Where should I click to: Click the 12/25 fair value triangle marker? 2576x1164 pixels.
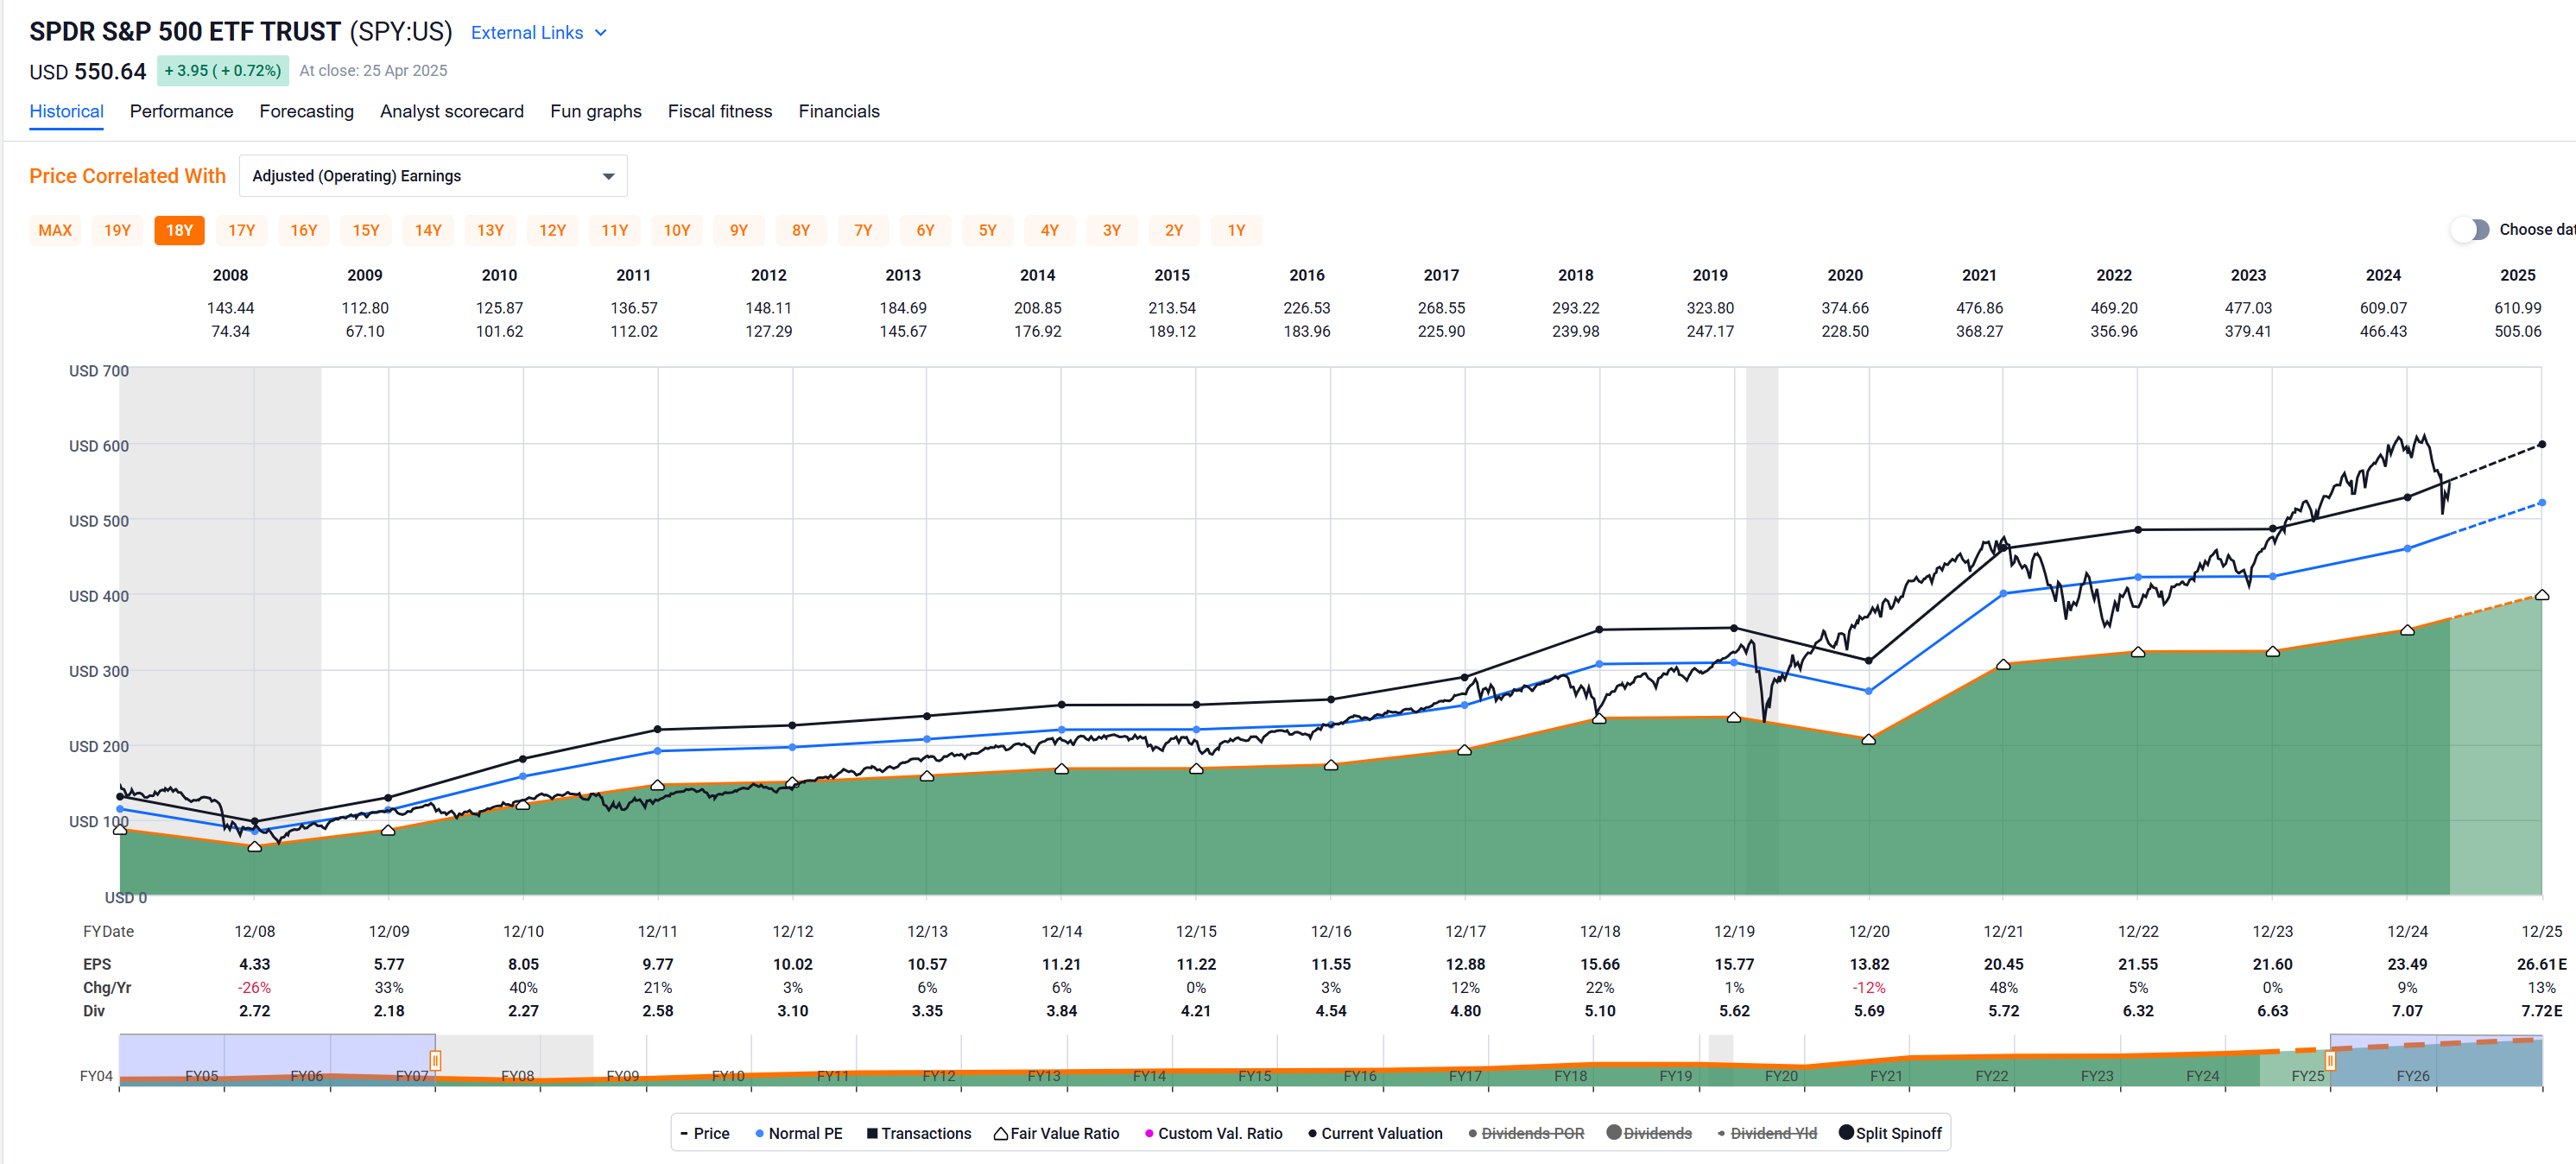click(2541, 594)
